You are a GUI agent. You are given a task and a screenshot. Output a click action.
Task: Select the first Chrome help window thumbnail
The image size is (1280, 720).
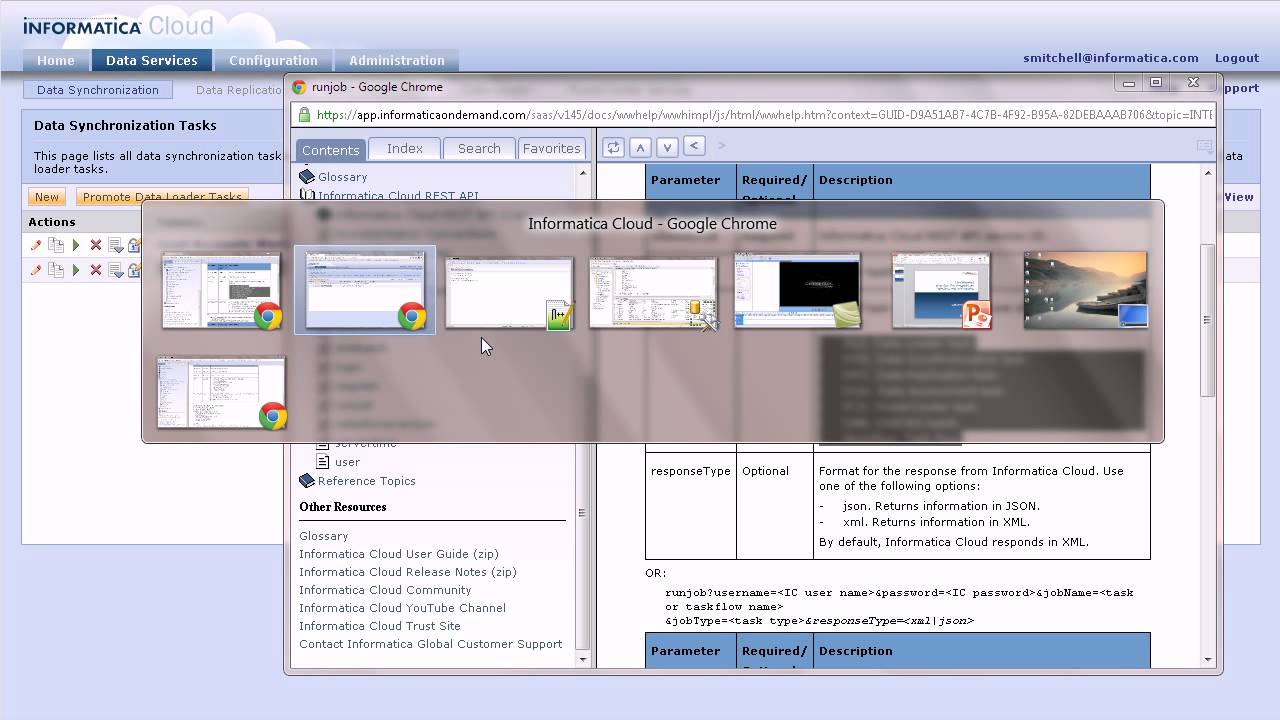coord(221,291)
